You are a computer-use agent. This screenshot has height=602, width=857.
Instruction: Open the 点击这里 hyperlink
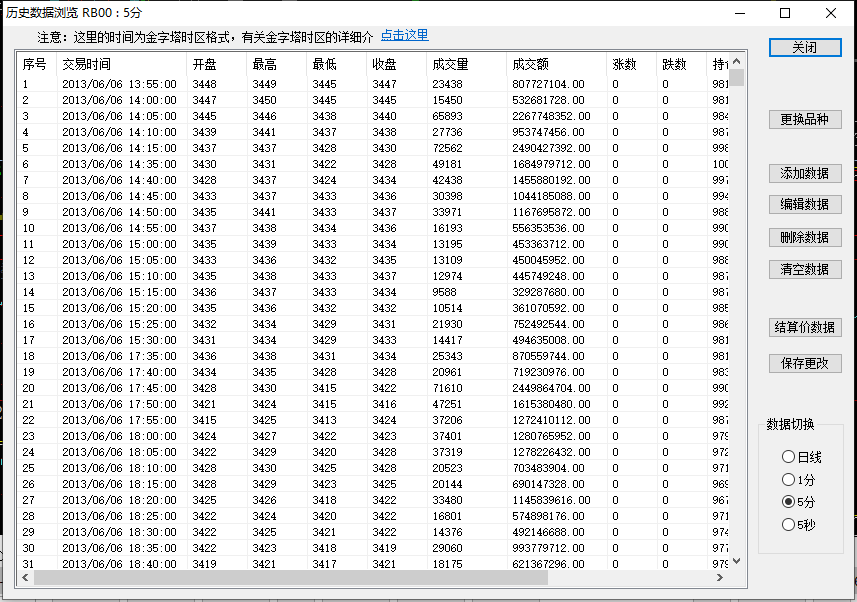click(x=404, y=36)
